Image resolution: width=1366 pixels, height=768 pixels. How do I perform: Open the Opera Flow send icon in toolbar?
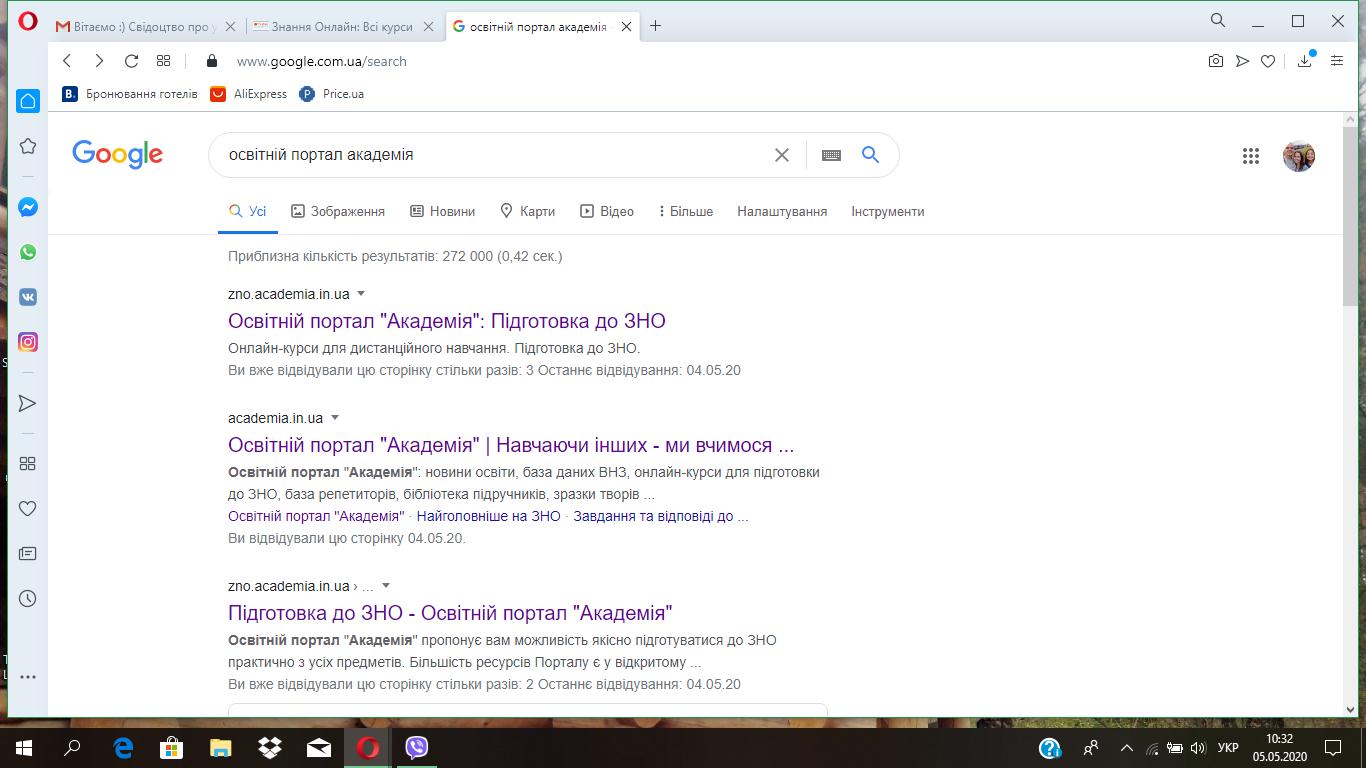[1242, 61]
